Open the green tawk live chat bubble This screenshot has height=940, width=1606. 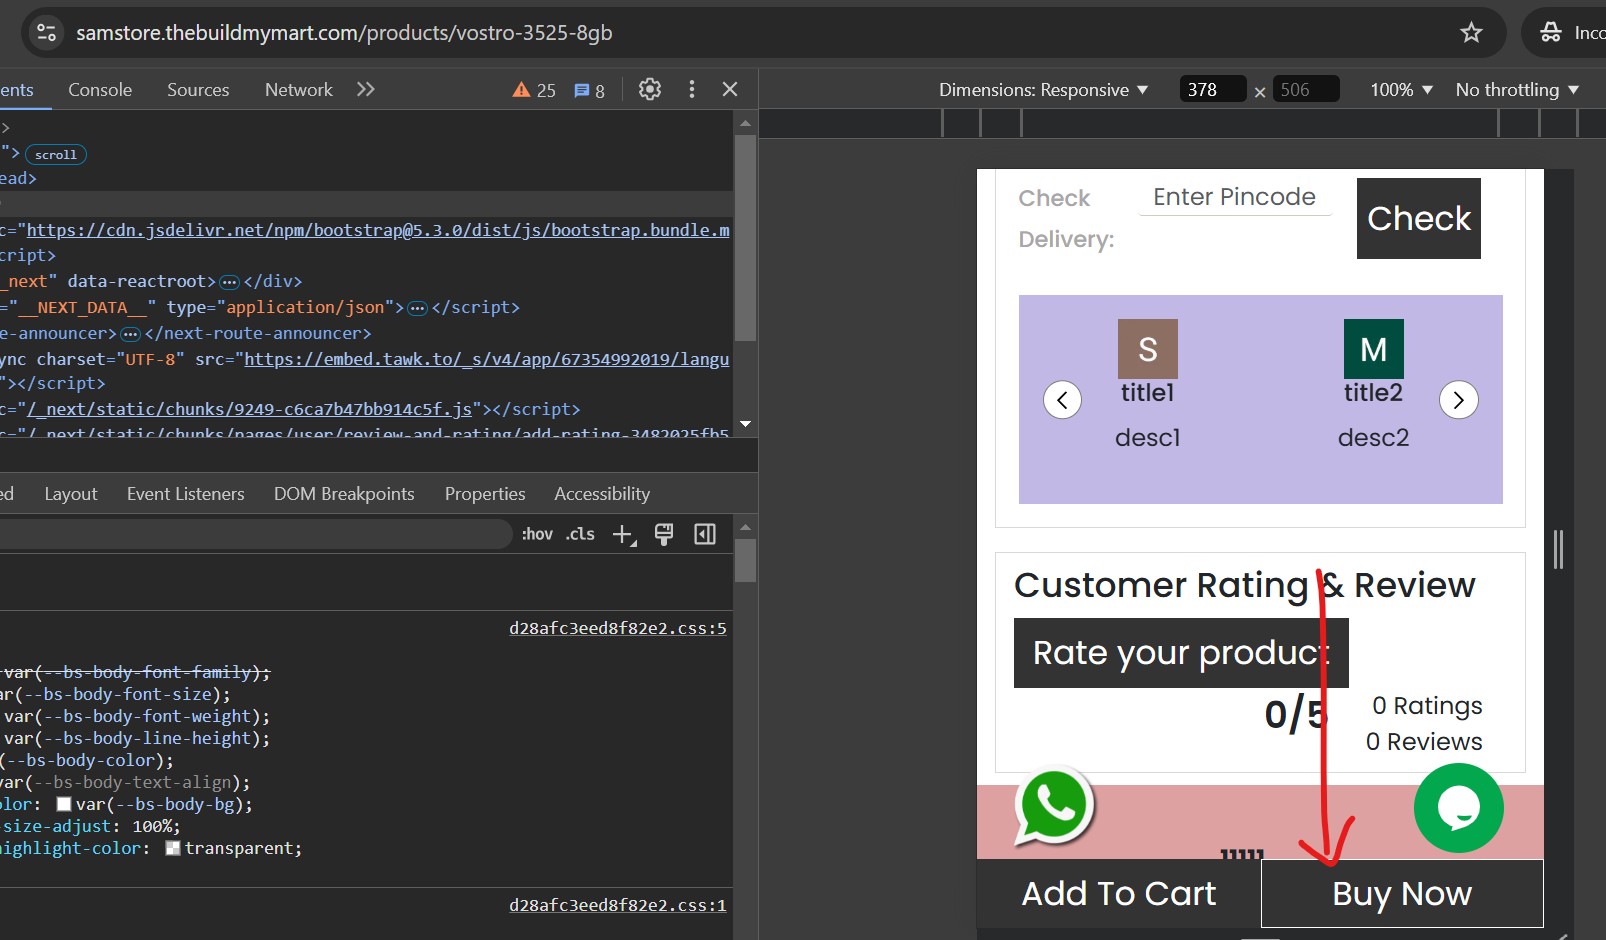(1459, 808)
